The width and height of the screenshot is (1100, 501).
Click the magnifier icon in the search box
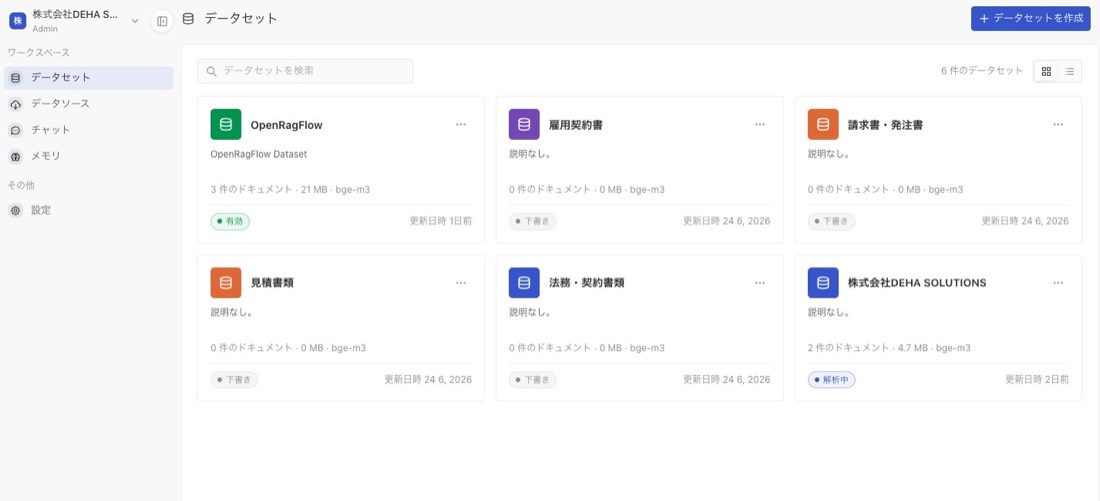211,72
